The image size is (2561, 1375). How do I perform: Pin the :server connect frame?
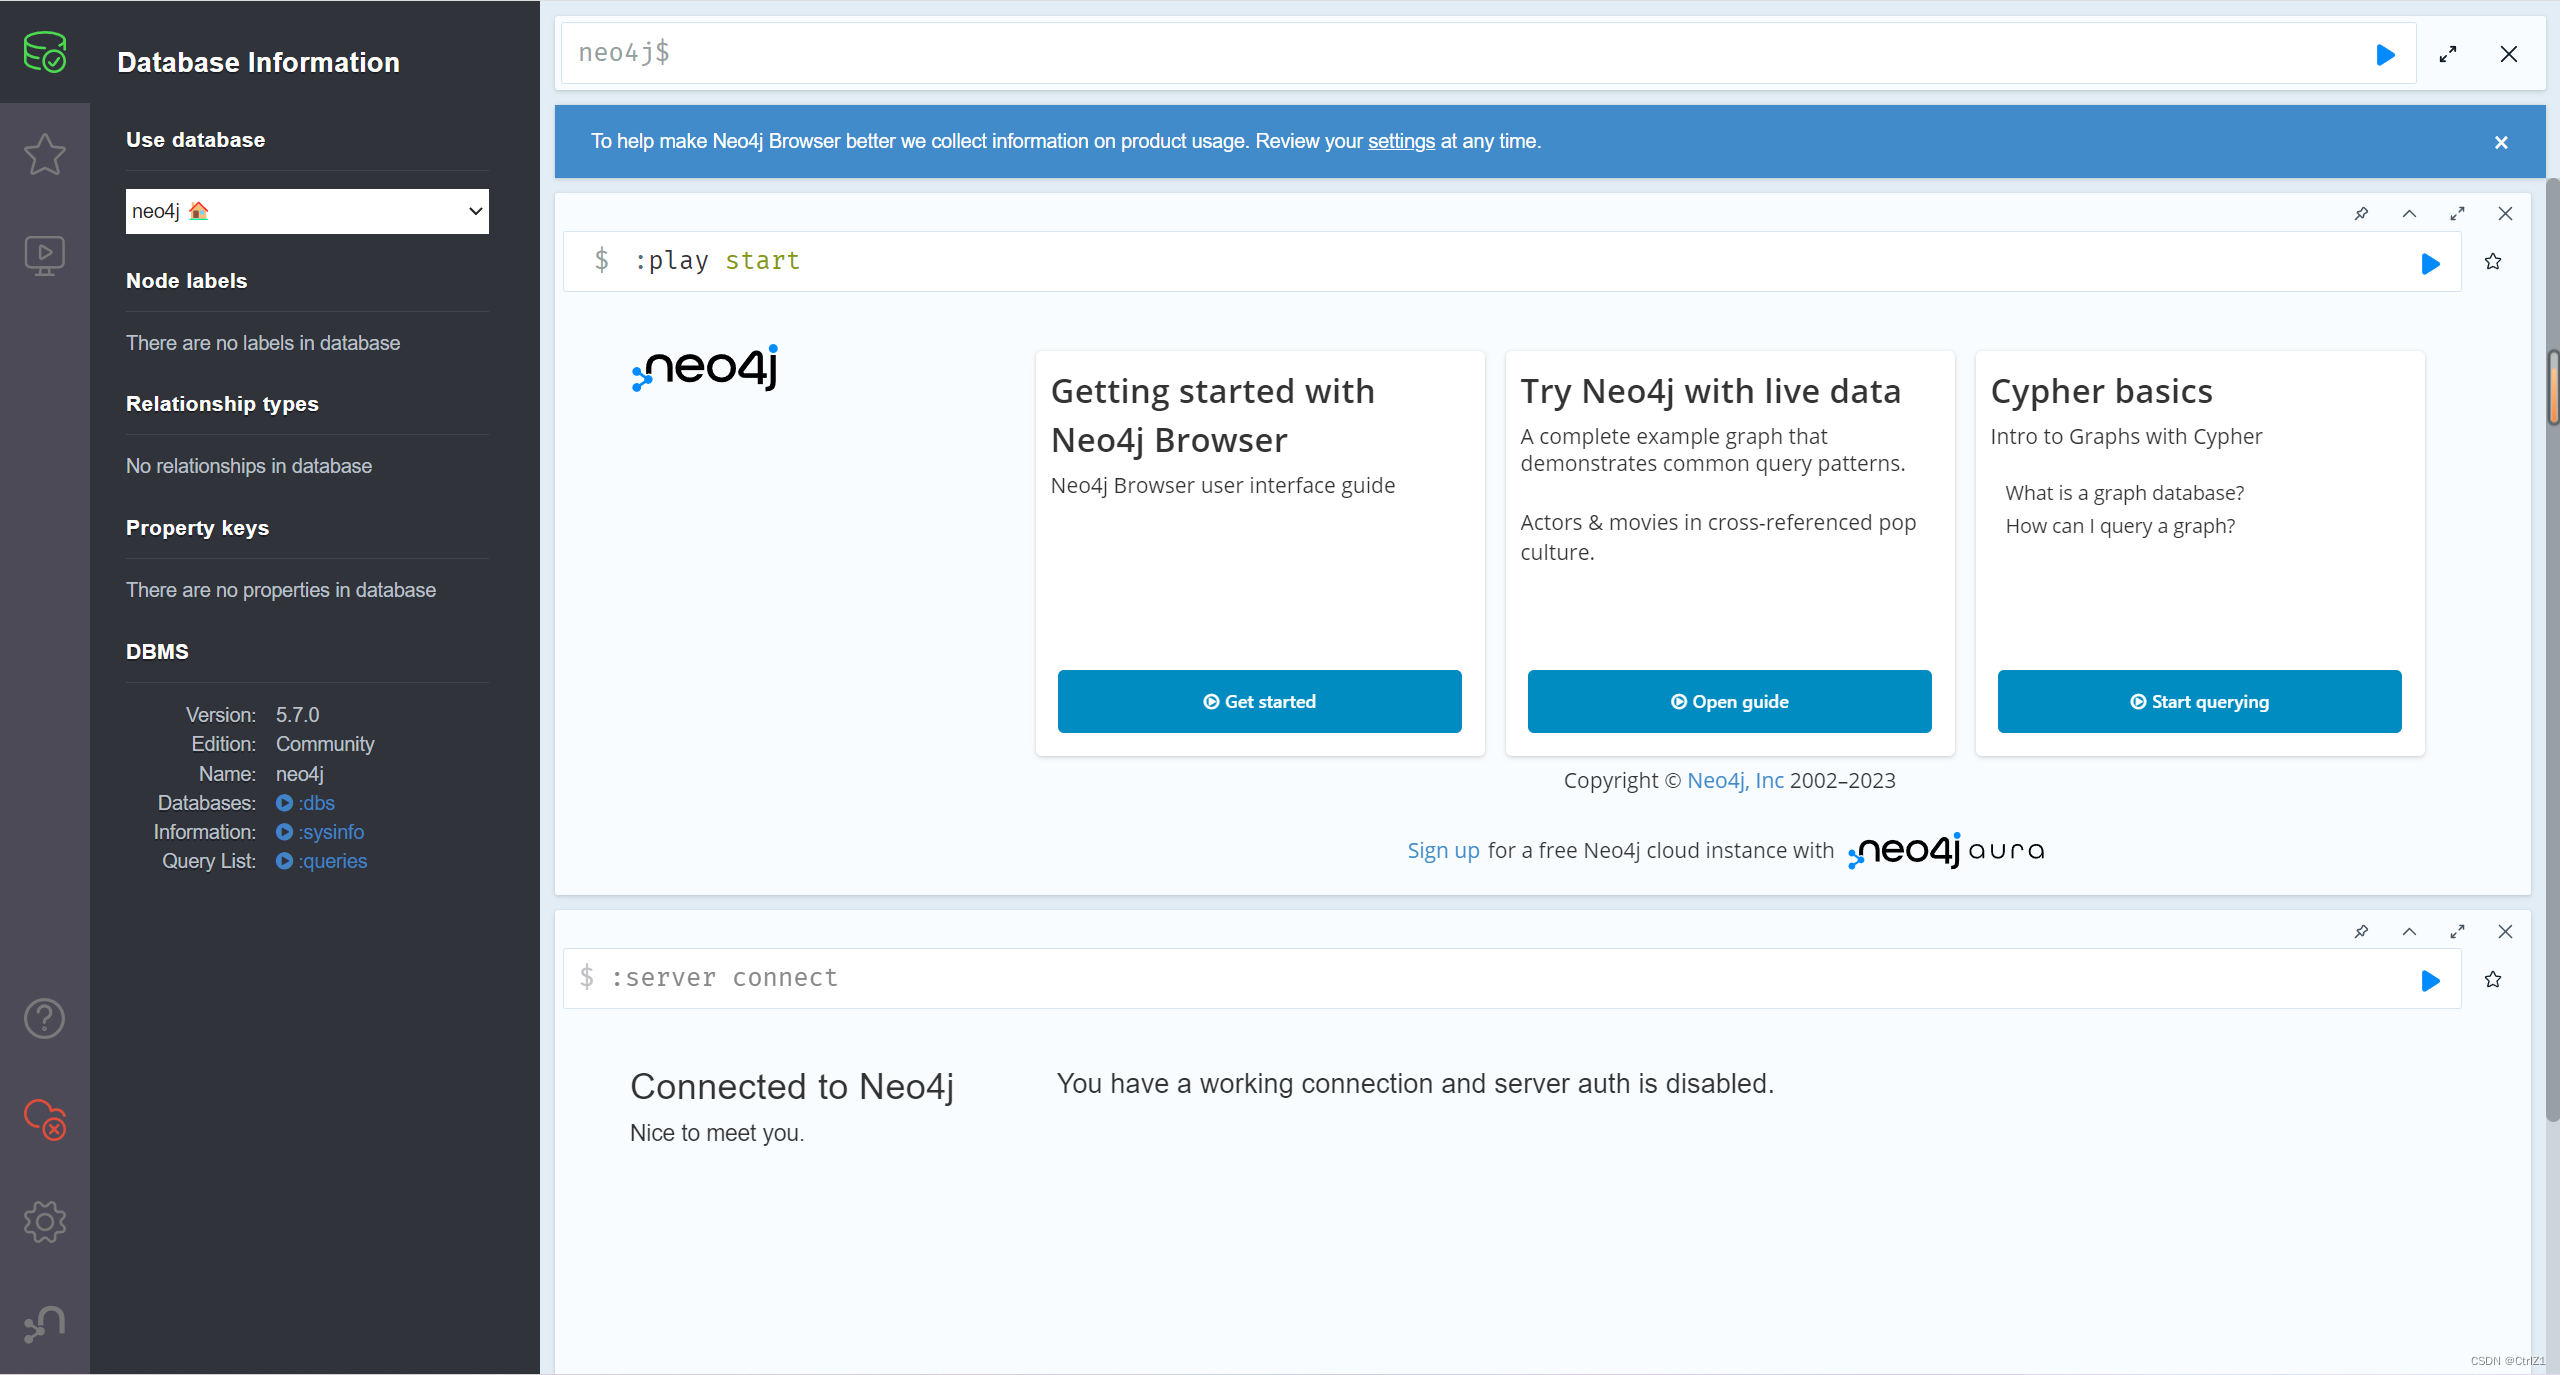coord(2361,931)
